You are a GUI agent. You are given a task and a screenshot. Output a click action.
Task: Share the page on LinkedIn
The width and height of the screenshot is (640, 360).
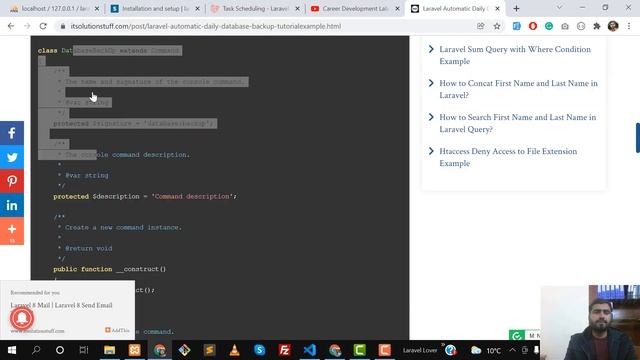tap(12, 205)
